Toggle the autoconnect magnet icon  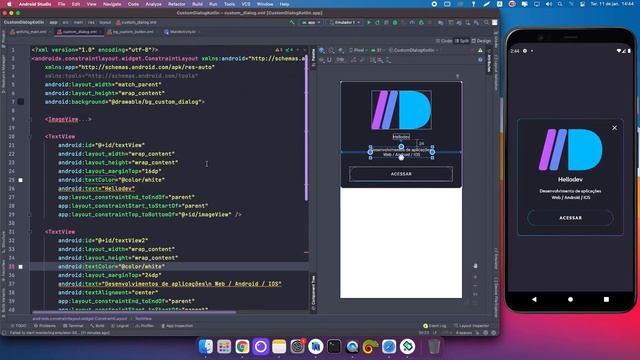329,60
